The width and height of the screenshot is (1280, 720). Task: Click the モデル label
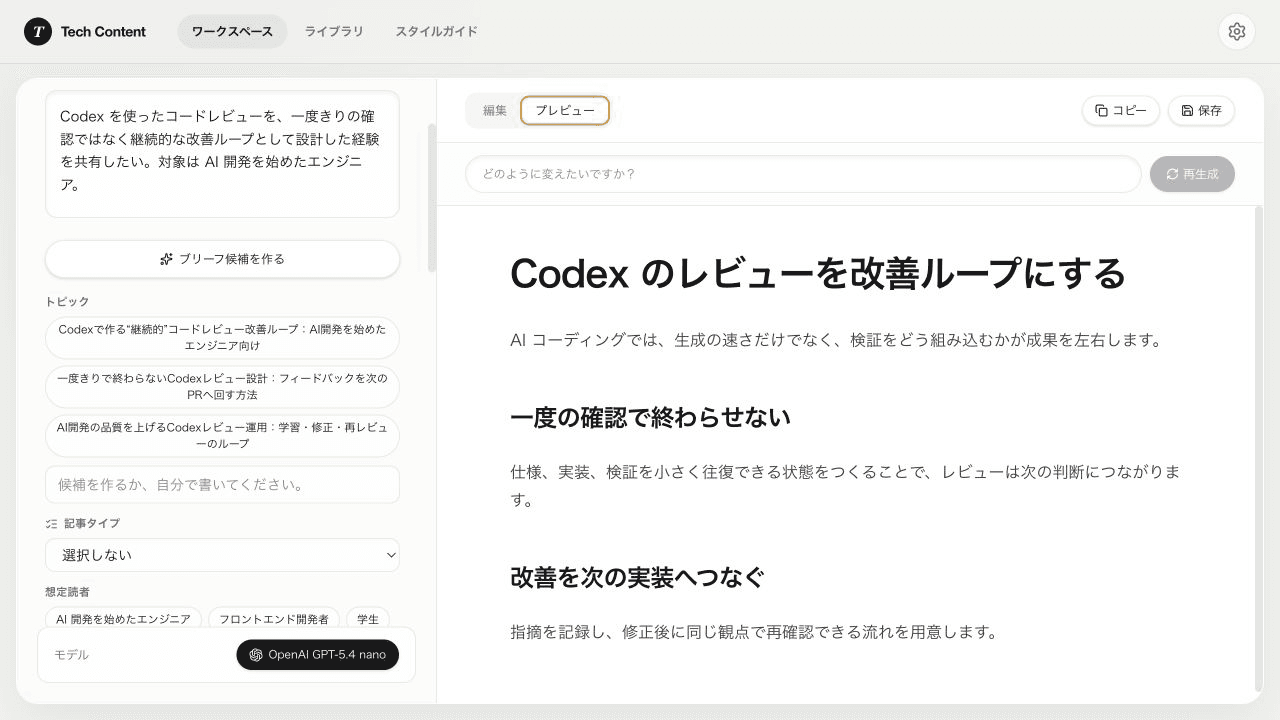(x=71, y=655)
